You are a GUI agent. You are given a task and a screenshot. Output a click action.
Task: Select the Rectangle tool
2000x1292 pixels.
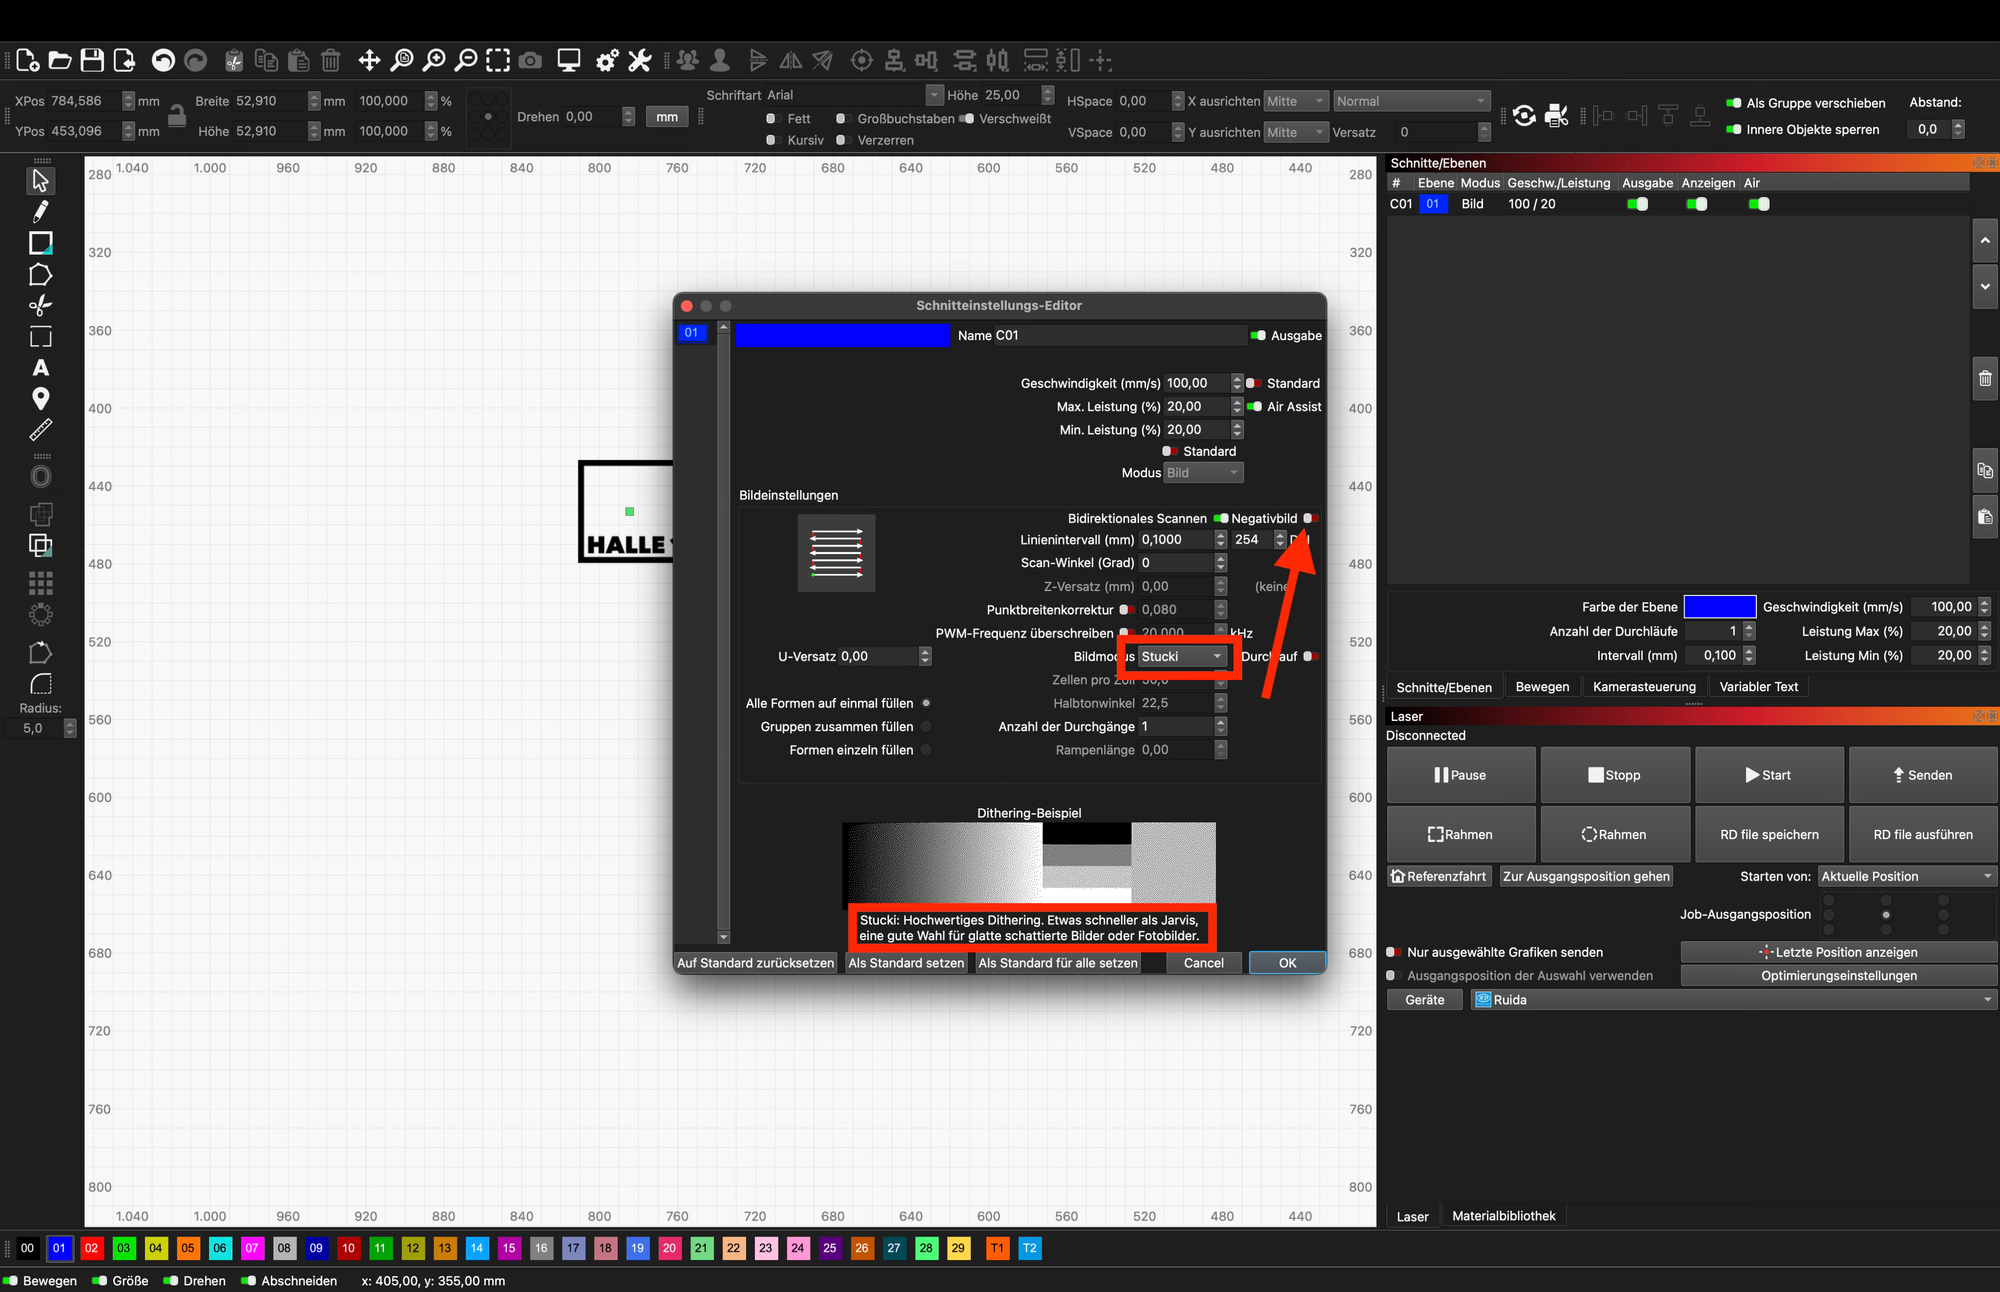[40, 243]
